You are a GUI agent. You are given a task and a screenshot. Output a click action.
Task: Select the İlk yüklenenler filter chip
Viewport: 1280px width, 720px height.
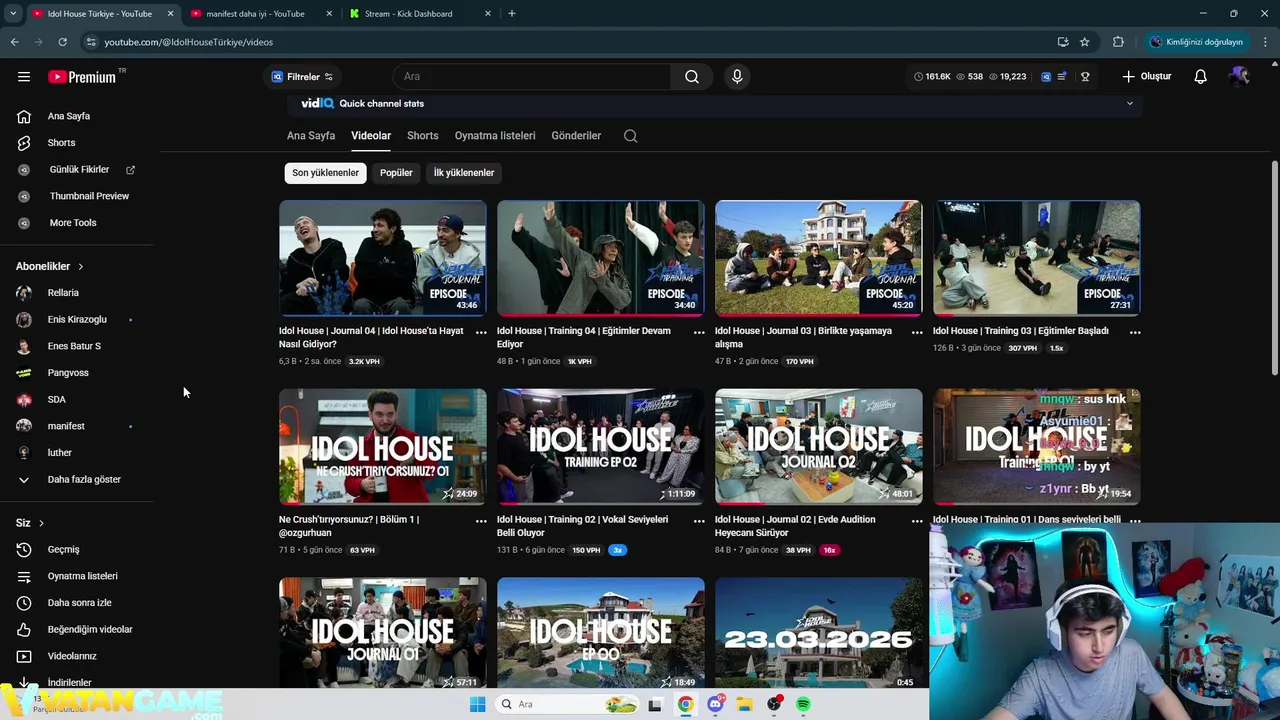click(464, 173)
